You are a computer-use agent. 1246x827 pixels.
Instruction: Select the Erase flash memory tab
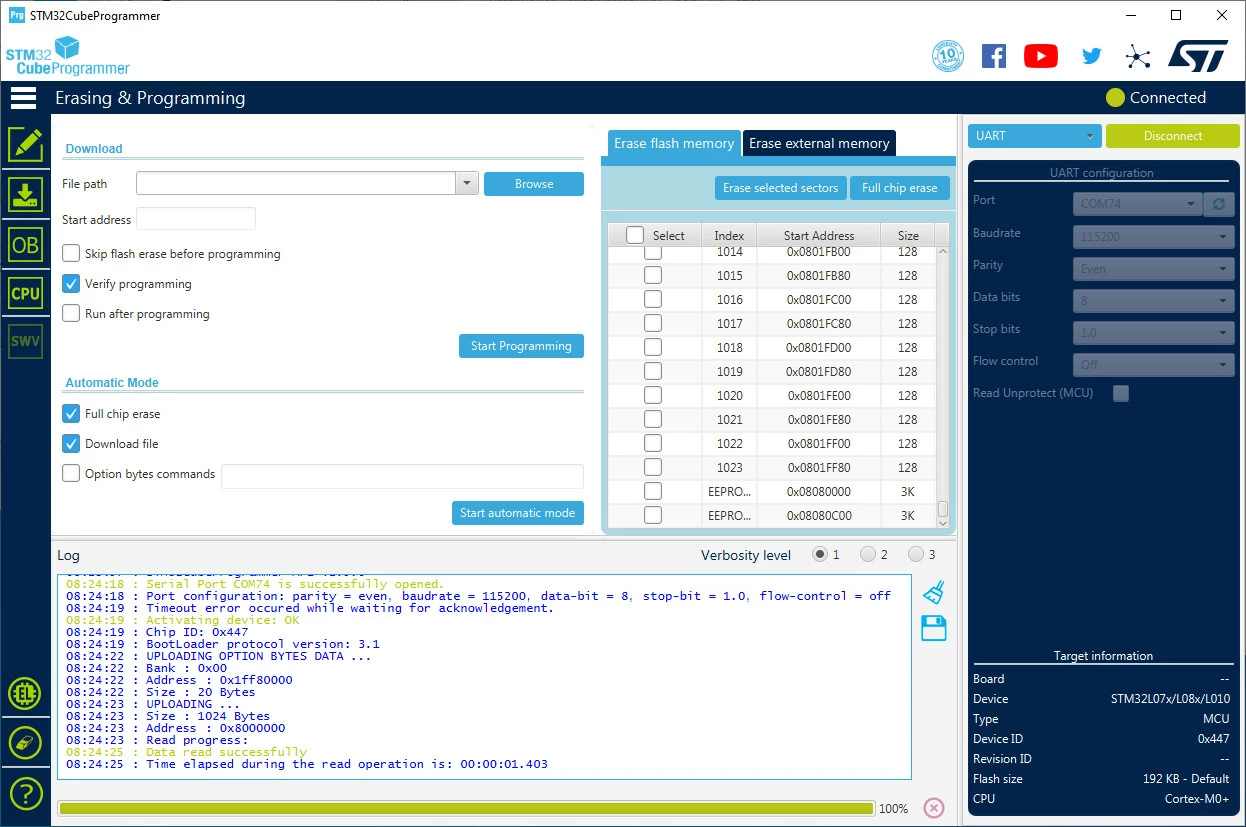click(x=674, y=143)
